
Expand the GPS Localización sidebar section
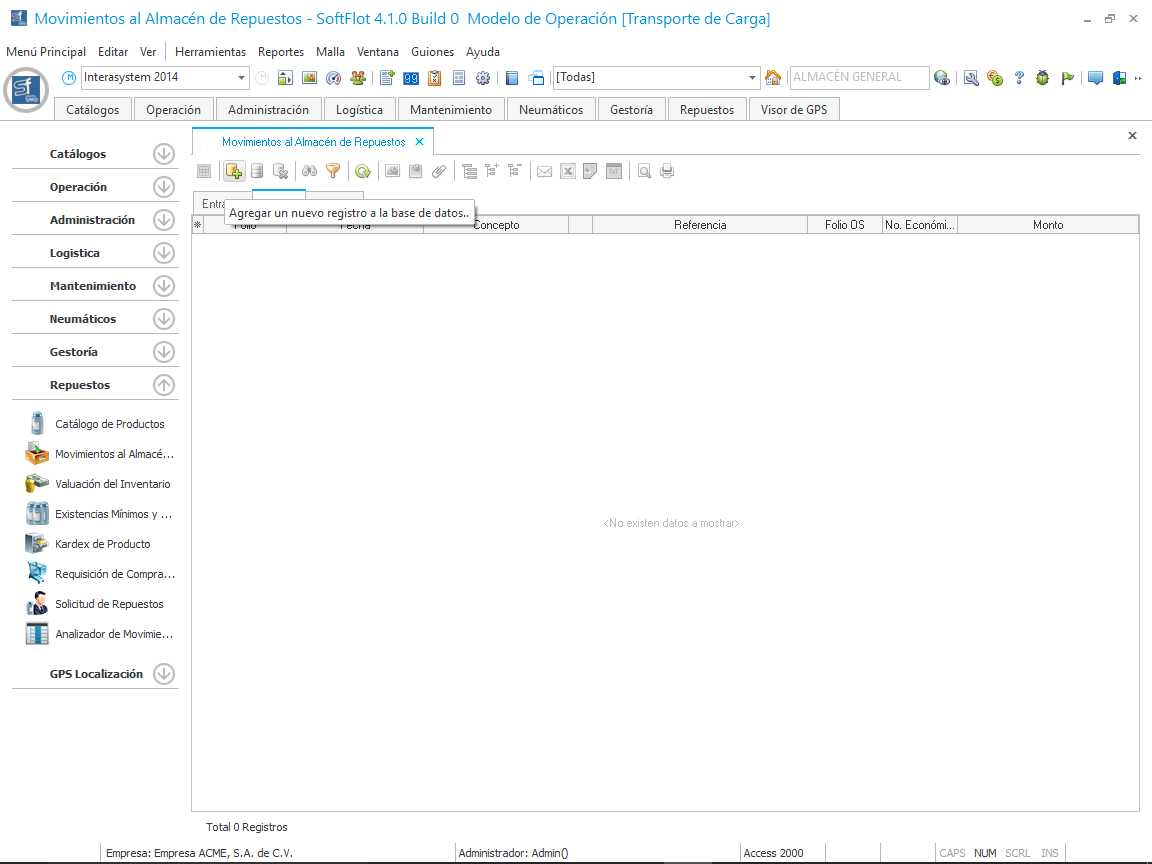pyautogui.click(x=164, y=674)
